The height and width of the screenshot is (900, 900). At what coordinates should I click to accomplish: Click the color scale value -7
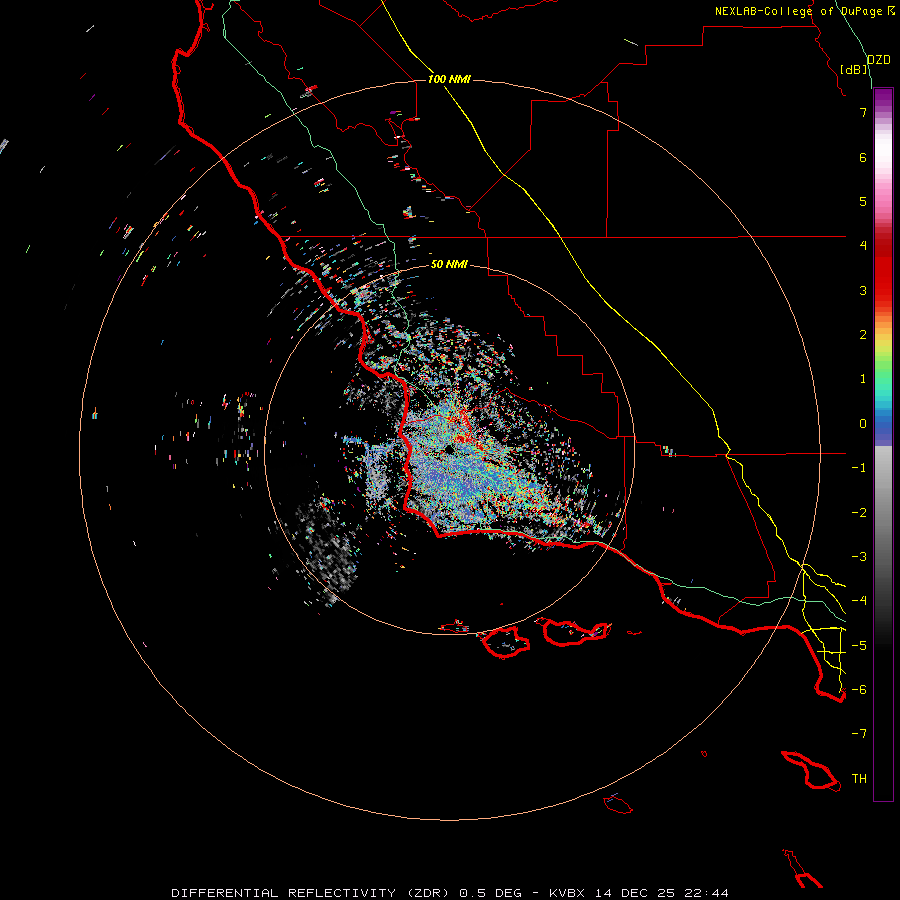tap(859, 734)
